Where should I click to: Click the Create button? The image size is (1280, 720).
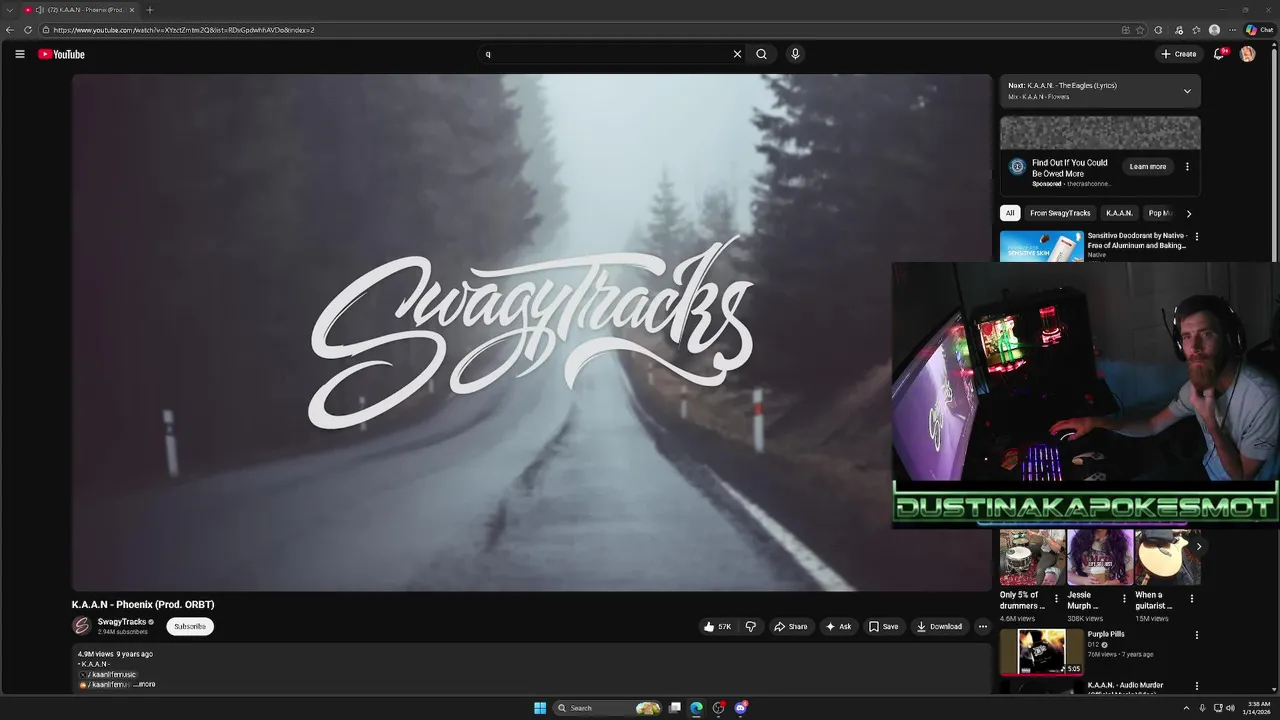pos(1178,54)
